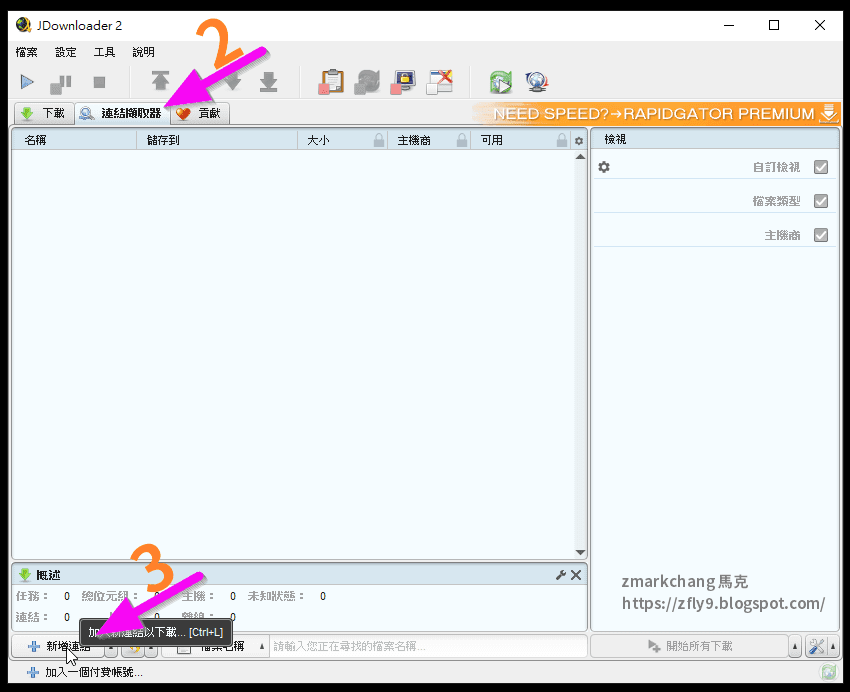Click 加入一個付費帳號 link
Viewport: 850px width, 692px height.
(x=85, y=672)
